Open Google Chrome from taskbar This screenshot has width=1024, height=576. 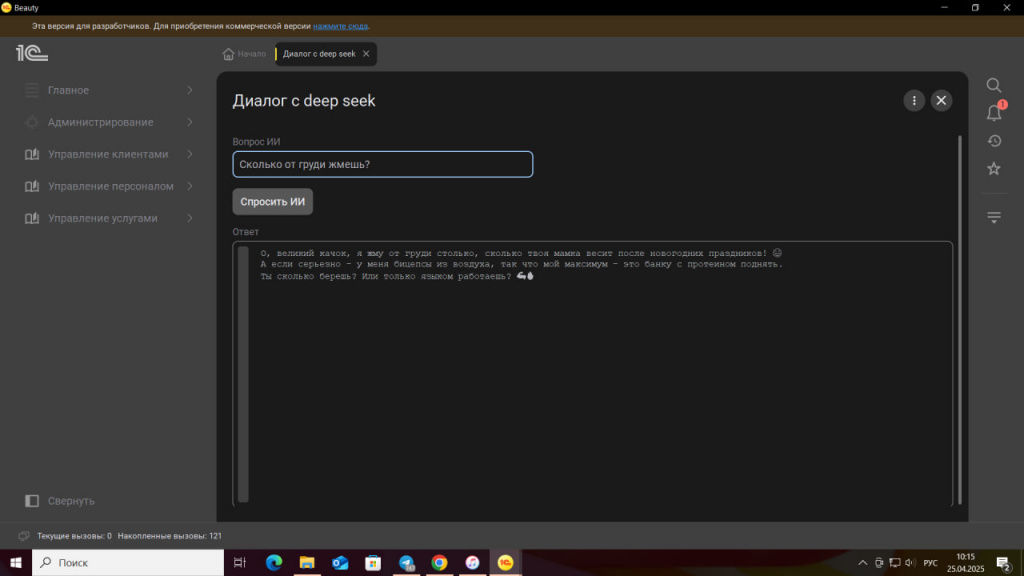(440, 562)
